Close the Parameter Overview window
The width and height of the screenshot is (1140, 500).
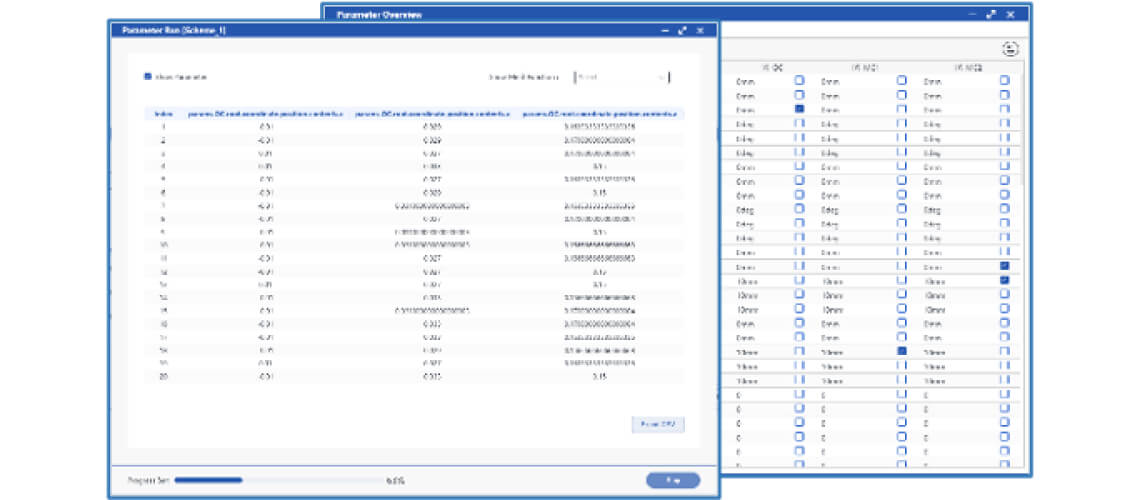coord(1010,15)
